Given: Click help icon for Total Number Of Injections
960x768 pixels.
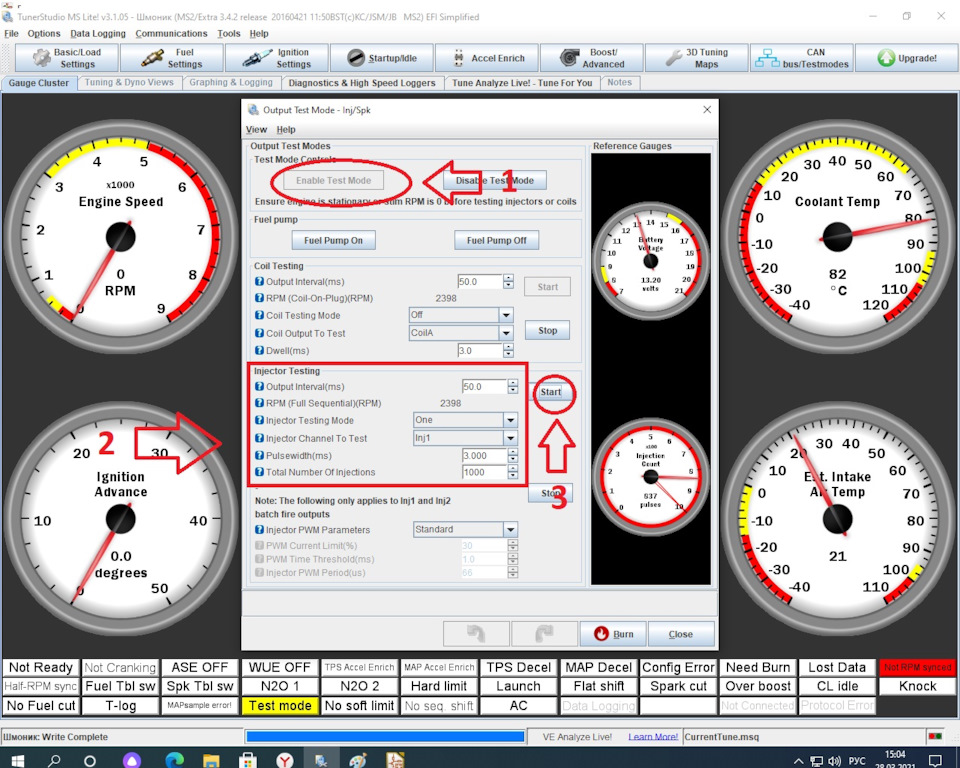Looking at the screenshot, I should point(260,472).
